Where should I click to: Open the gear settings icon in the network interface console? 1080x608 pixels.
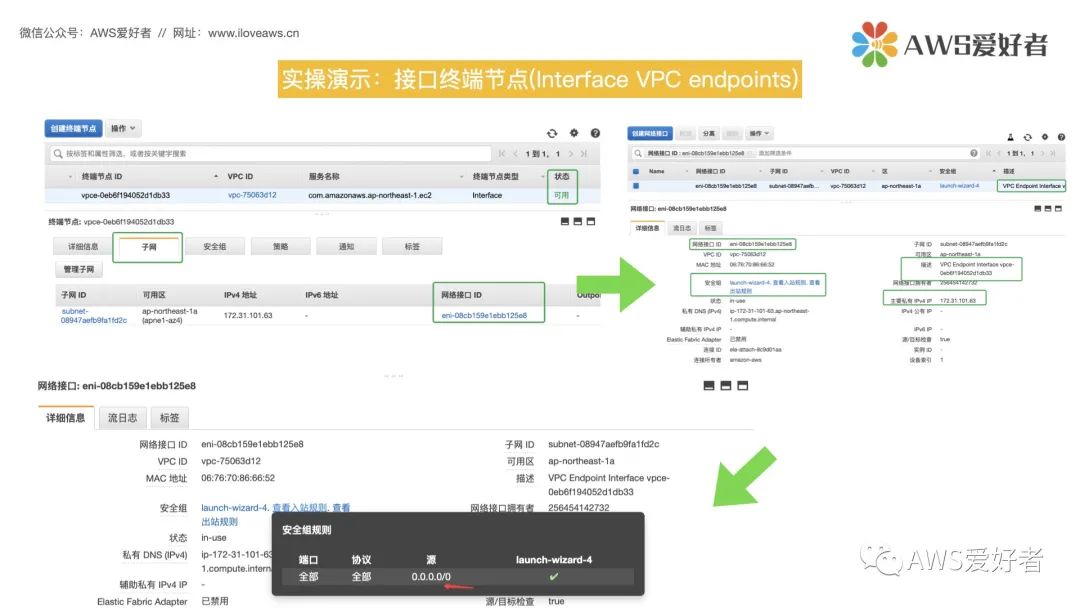pyautogui.click(x=1044, y=137)
